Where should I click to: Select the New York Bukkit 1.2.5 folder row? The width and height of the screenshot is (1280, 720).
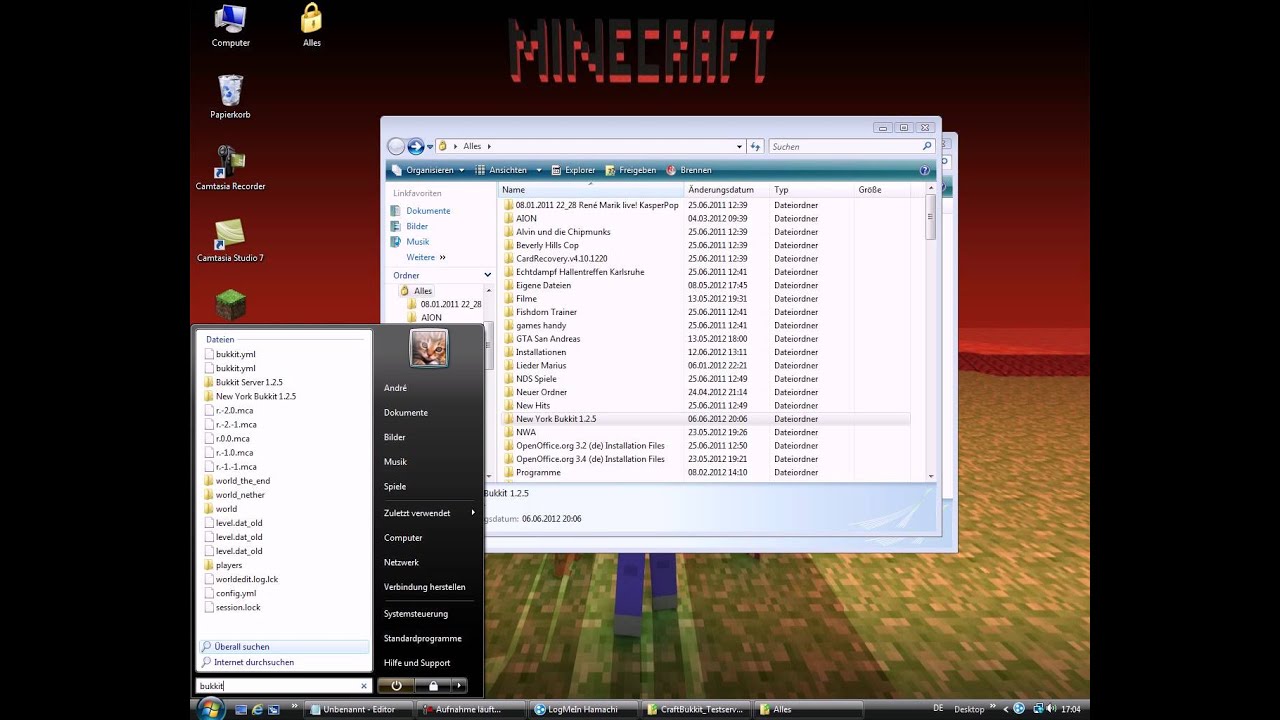pyautogui.click(x=704, y=419)
